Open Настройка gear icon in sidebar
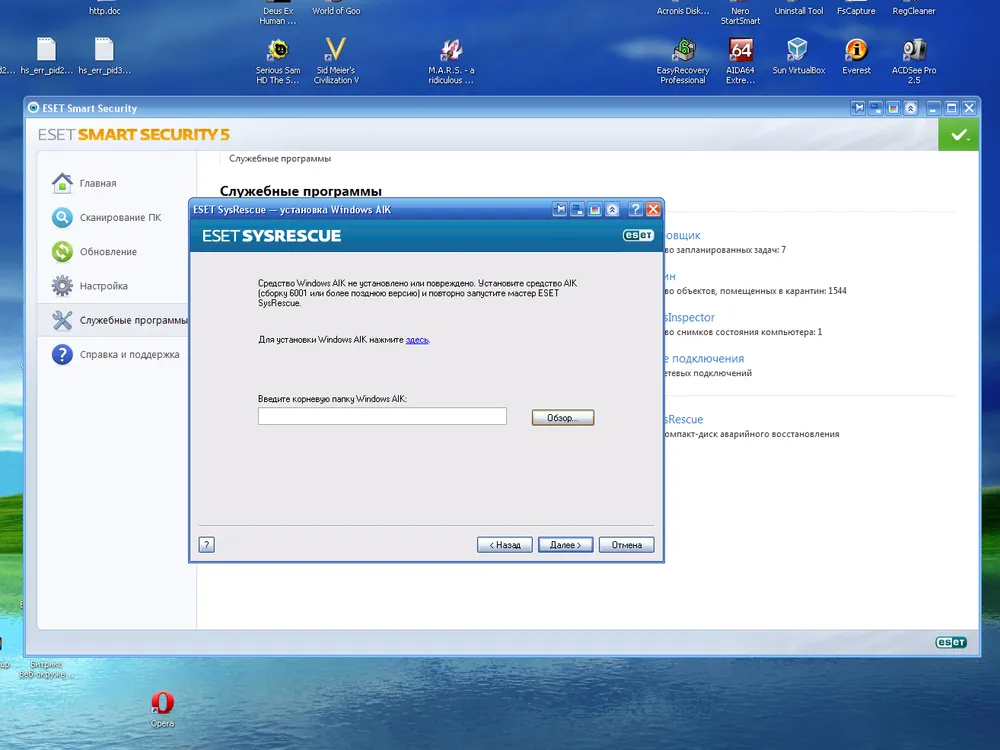The width and height of the screenshot is (1000, 750). (x=63, y=286)
